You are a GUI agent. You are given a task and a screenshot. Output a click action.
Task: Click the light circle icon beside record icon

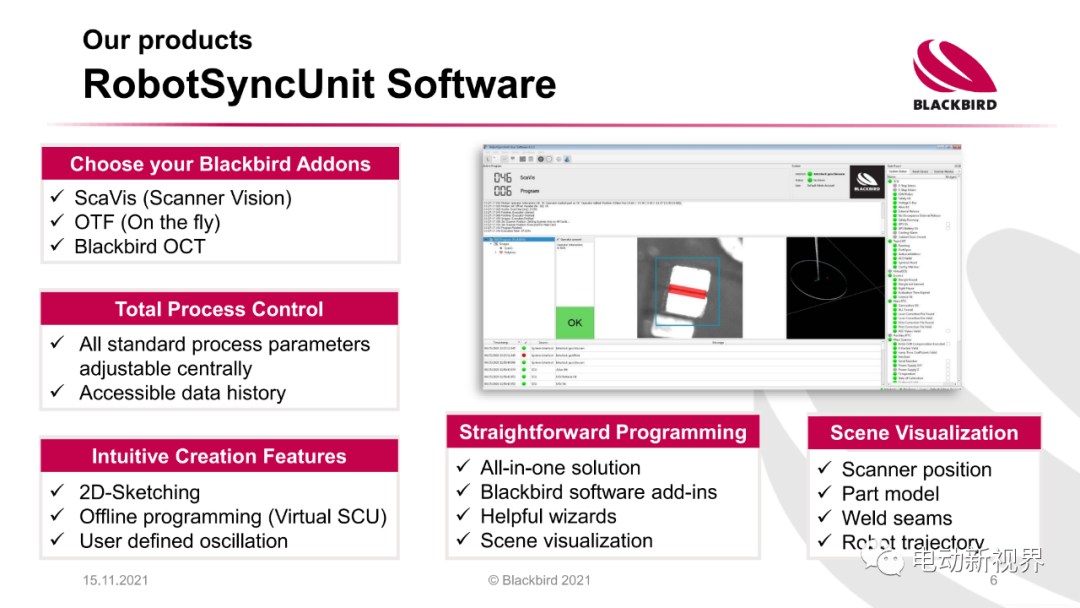point(549,159)
